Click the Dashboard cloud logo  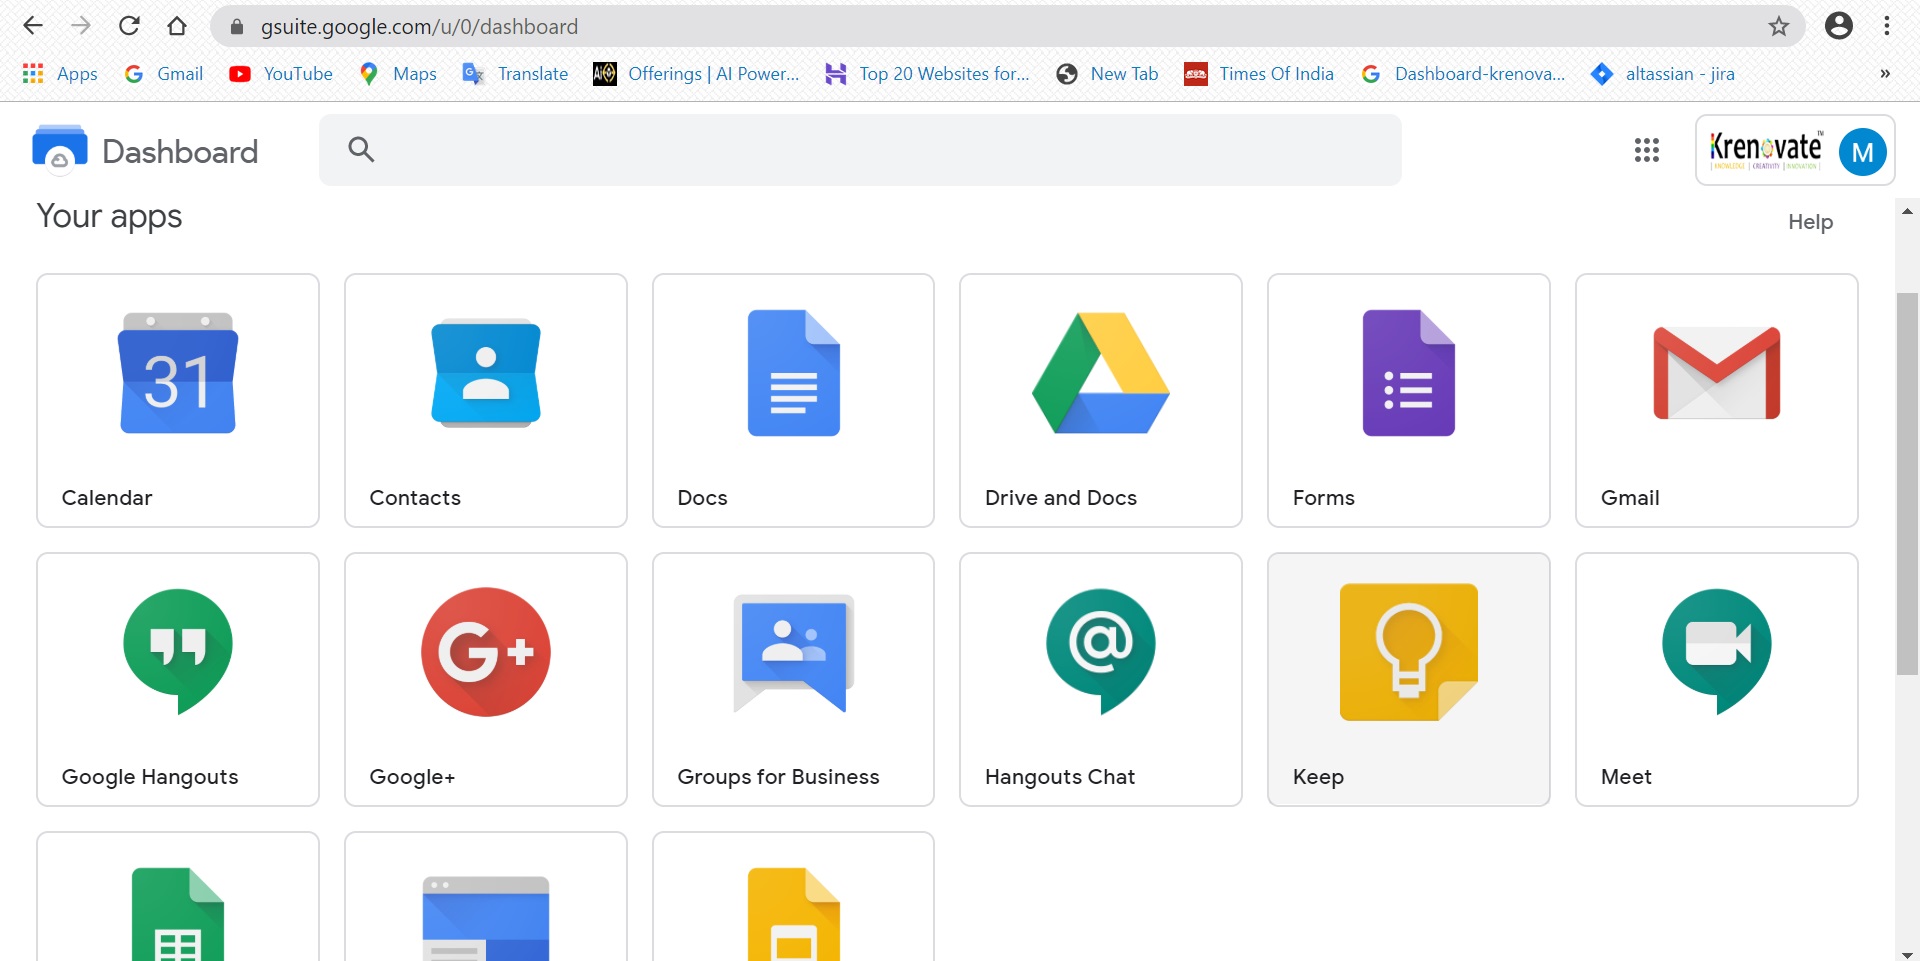point(60,150)
